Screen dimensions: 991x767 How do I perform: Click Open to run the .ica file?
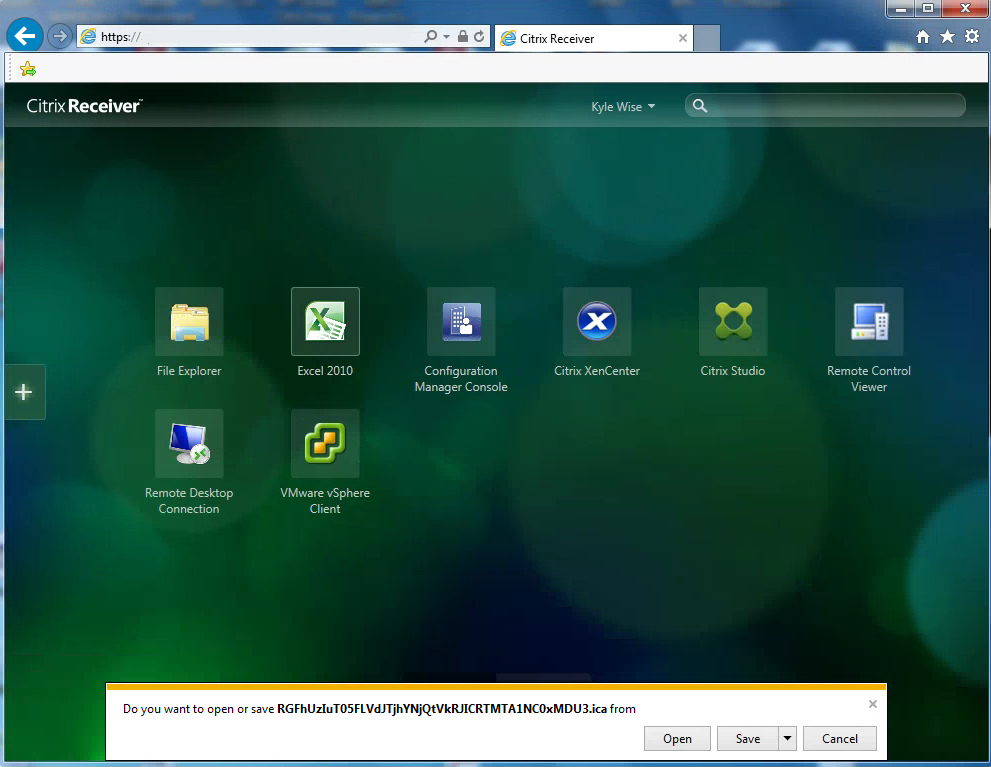tap(677, 738)
